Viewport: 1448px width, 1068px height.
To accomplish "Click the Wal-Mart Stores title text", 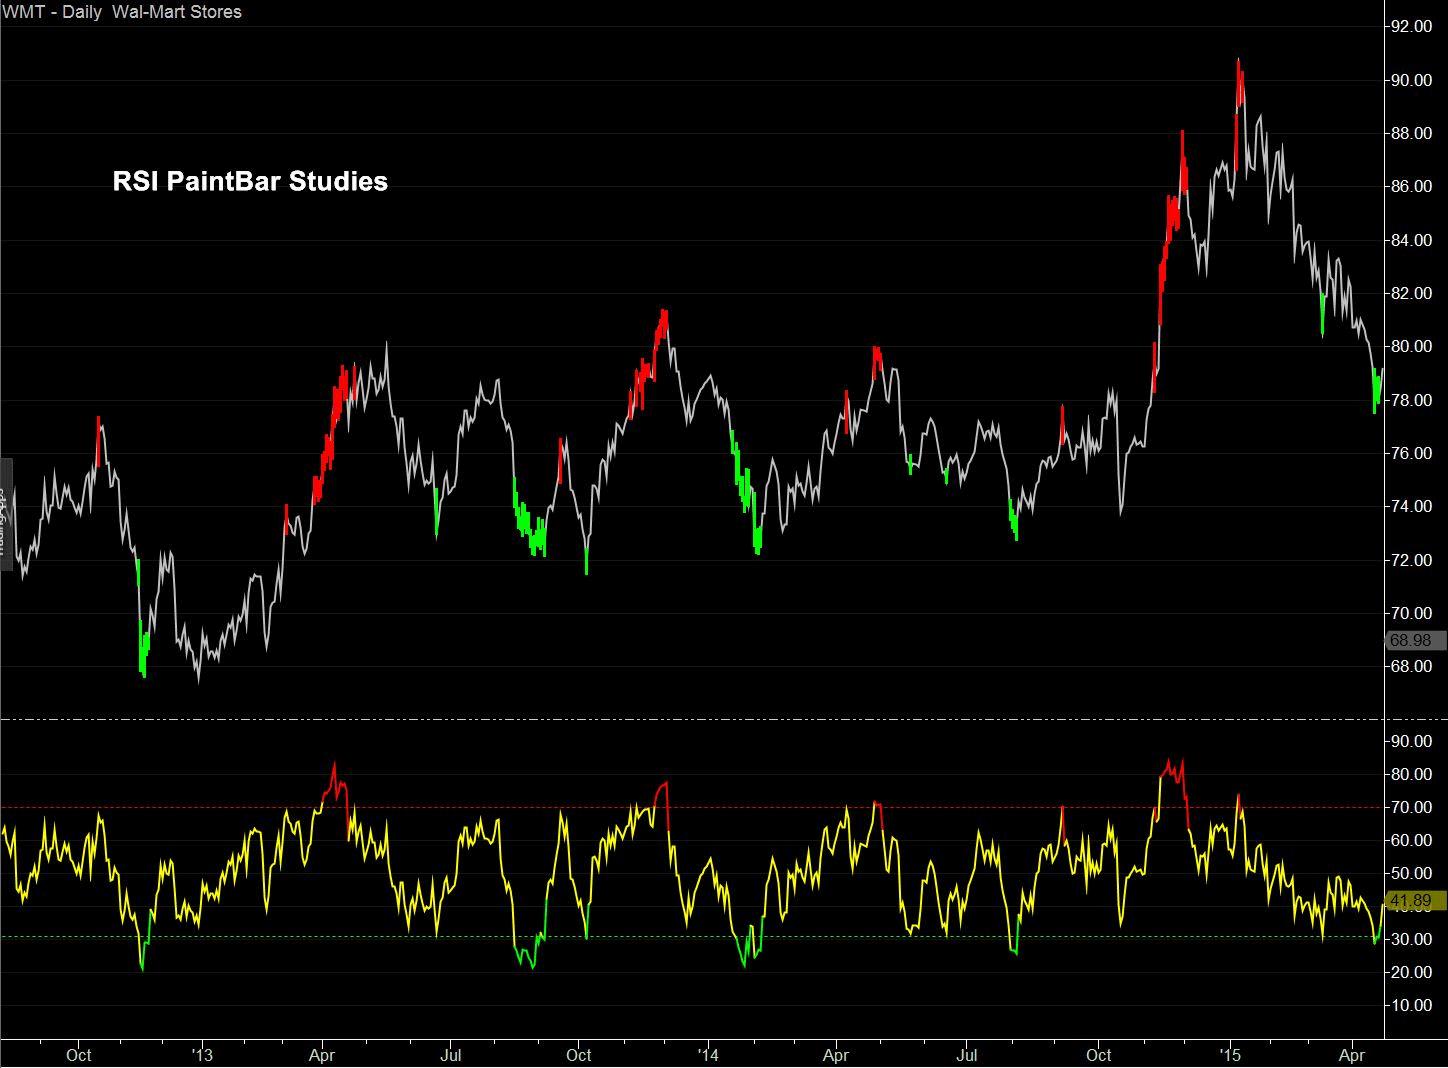I will pos(176,12).
